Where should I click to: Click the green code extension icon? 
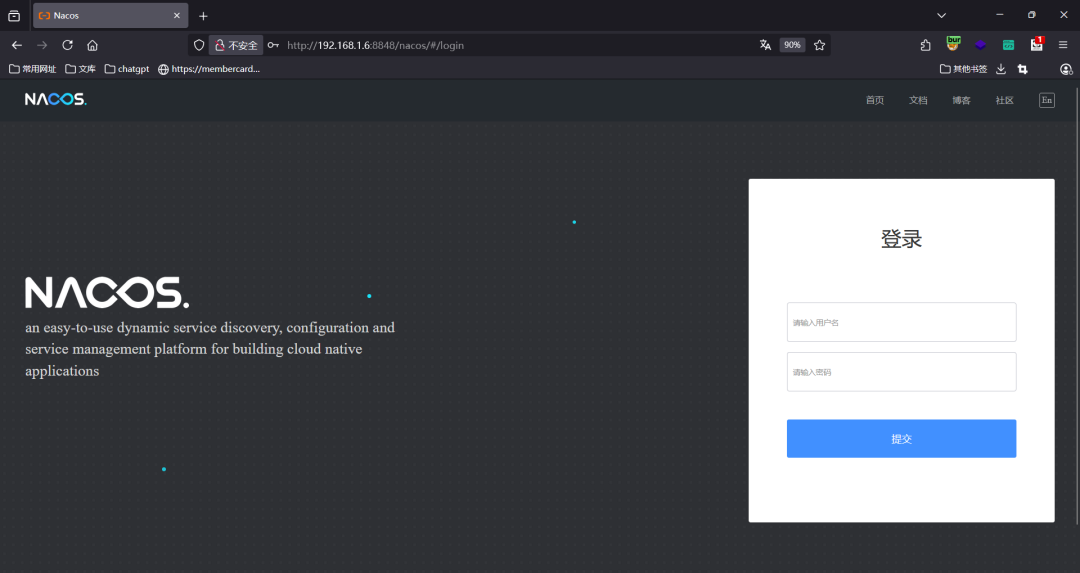tap(1008, 45)
